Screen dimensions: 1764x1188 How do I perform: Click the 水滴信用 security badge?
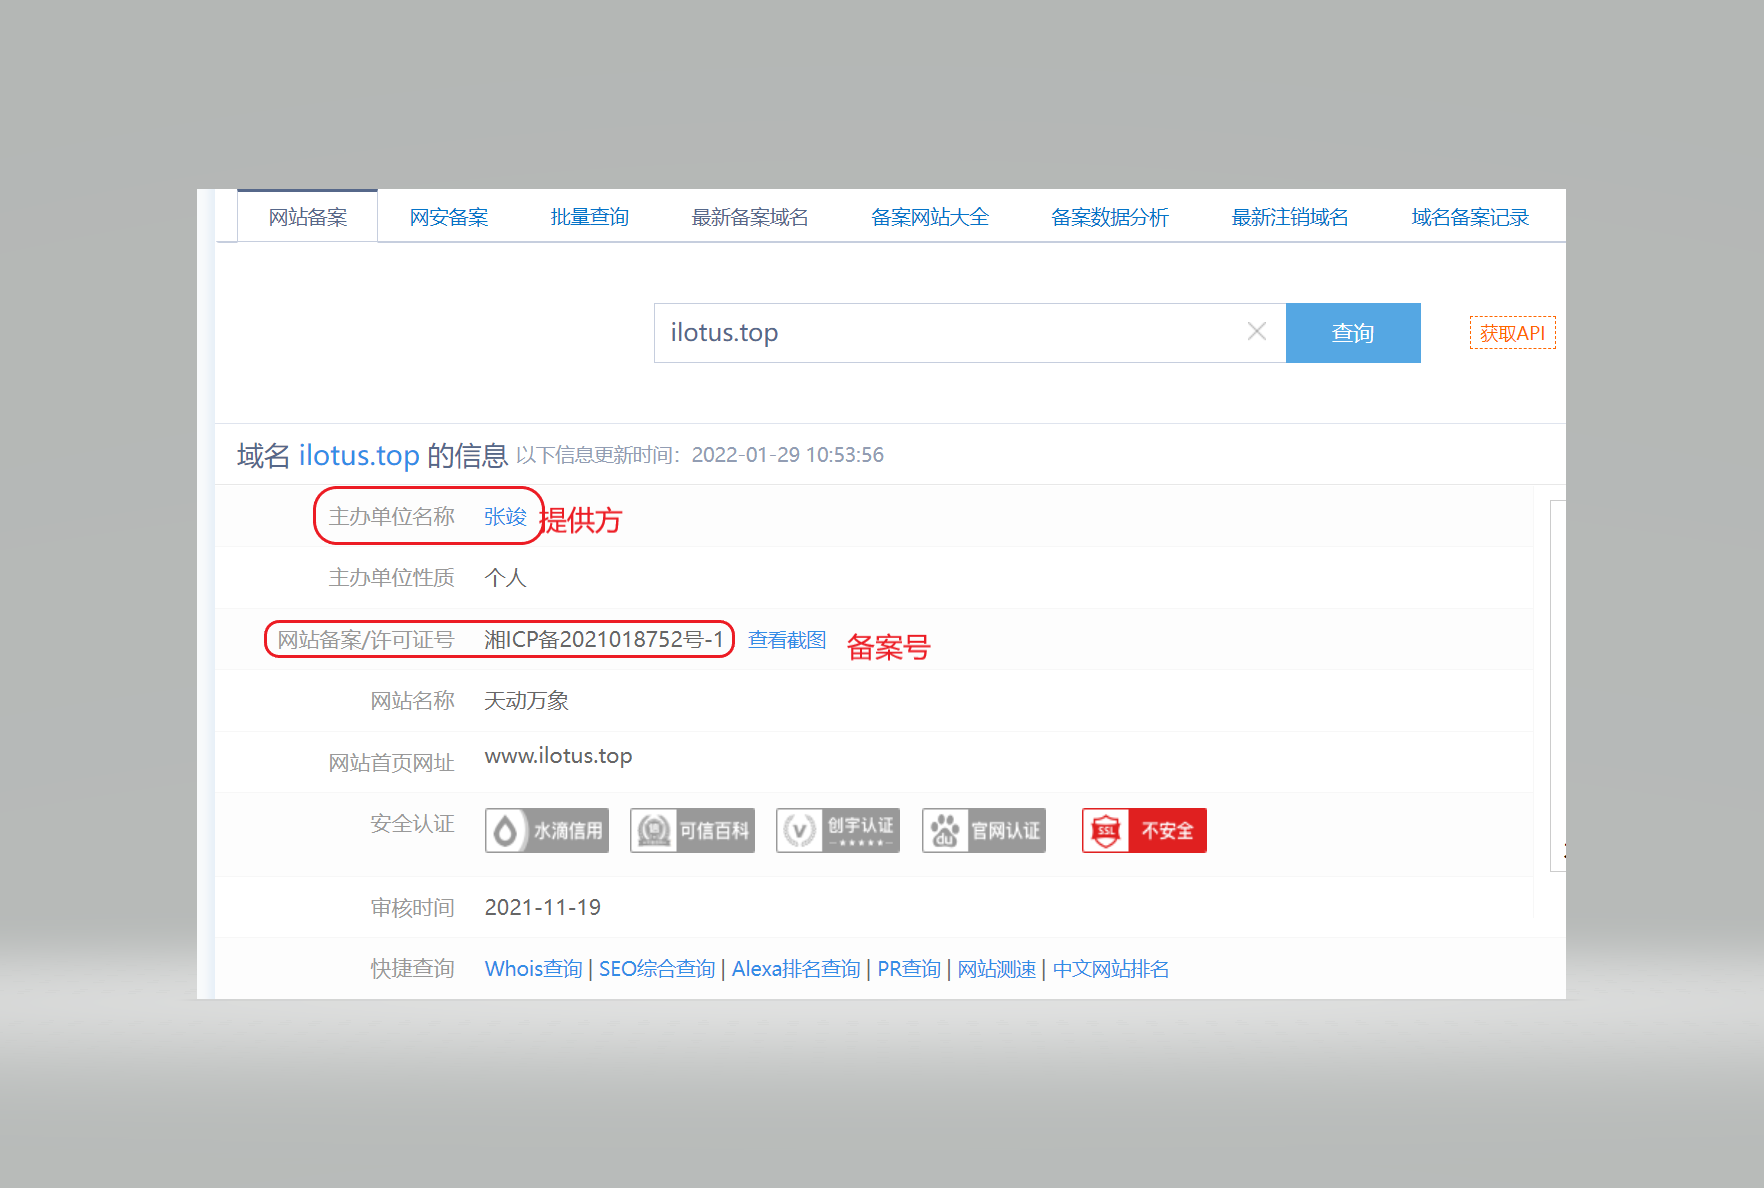[x=546, y=830]
